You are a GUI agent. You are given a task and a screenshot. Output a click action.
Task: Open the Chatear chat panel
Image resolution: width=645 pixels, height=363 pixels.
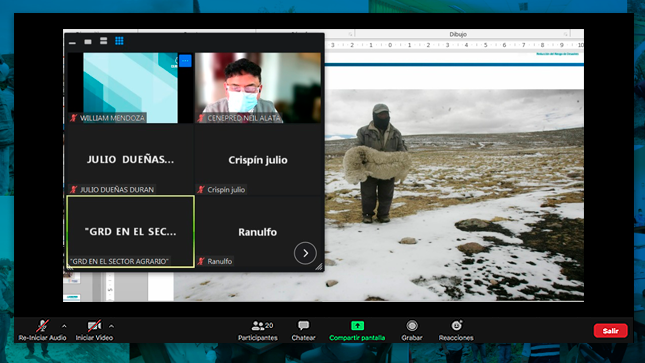pos(304,330)
